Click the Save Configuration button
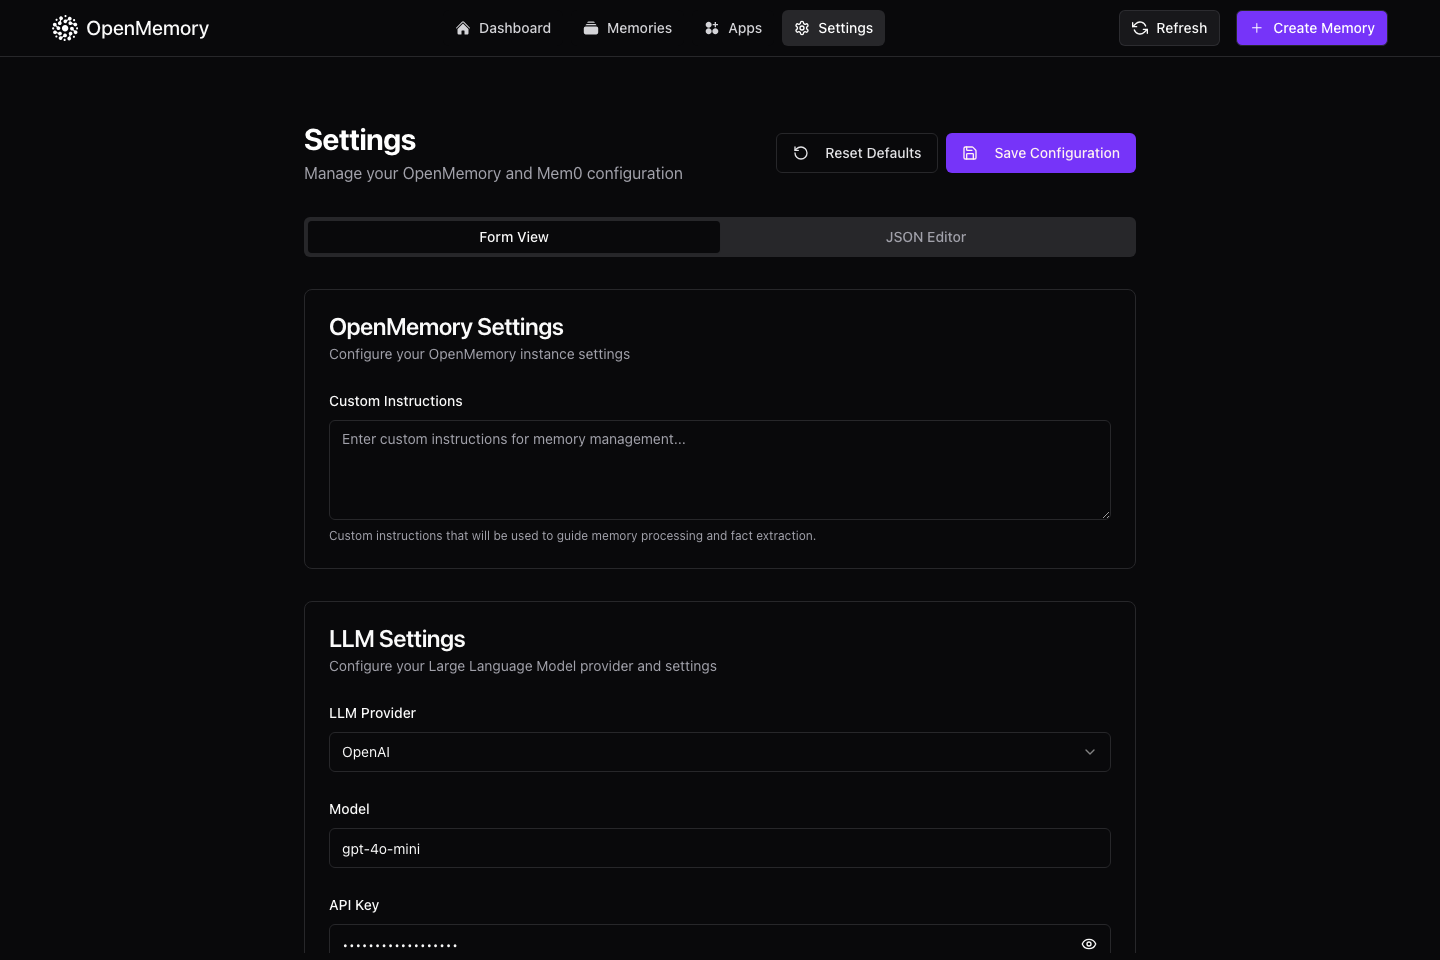This screenshot has width=1440, height=960. click(1041, 153)
